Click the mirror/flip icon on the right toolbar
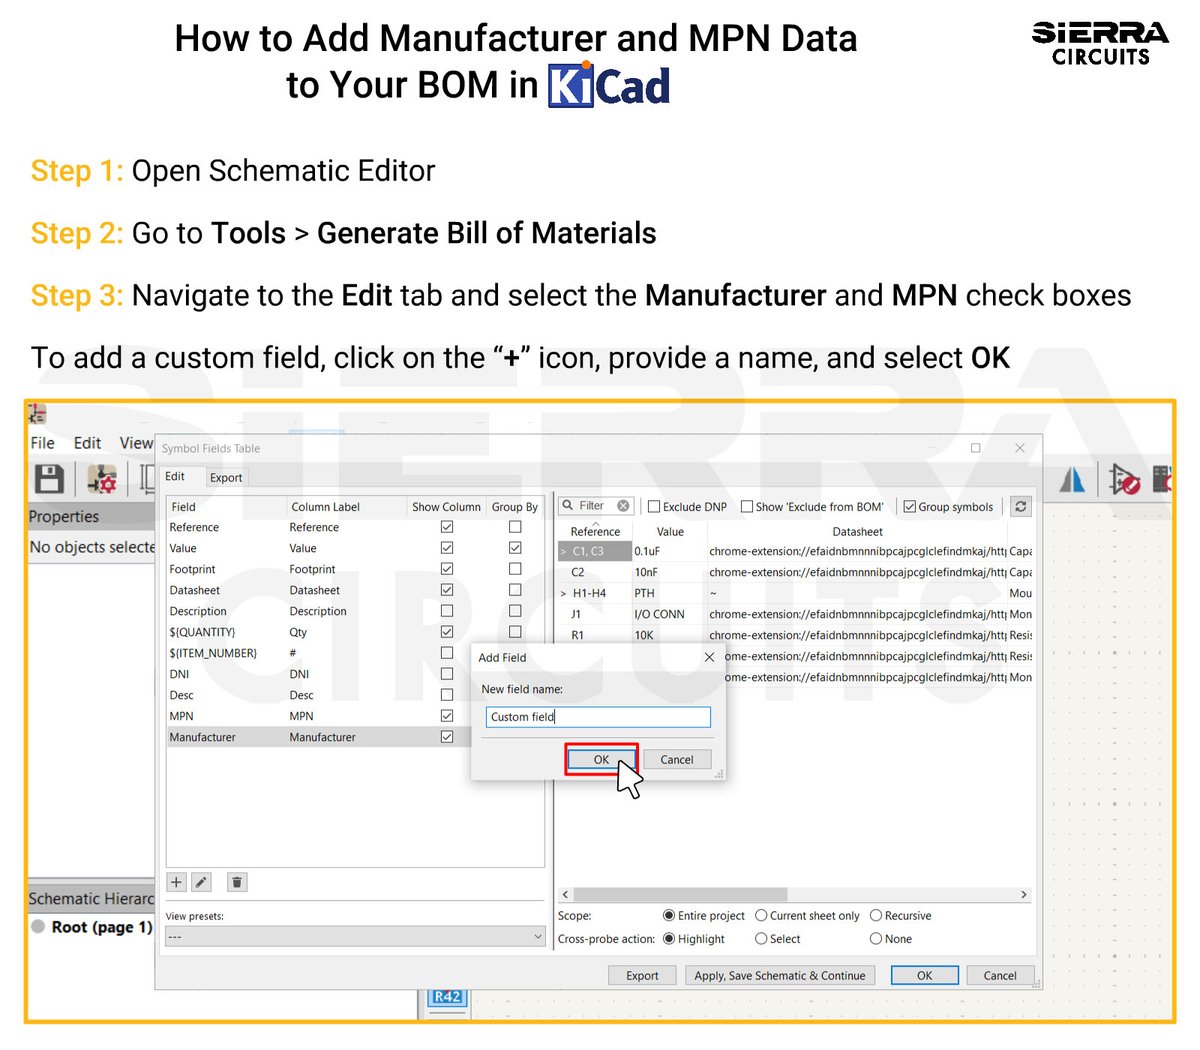This screenshot has height=1050, width=1200. point(1073,479)
